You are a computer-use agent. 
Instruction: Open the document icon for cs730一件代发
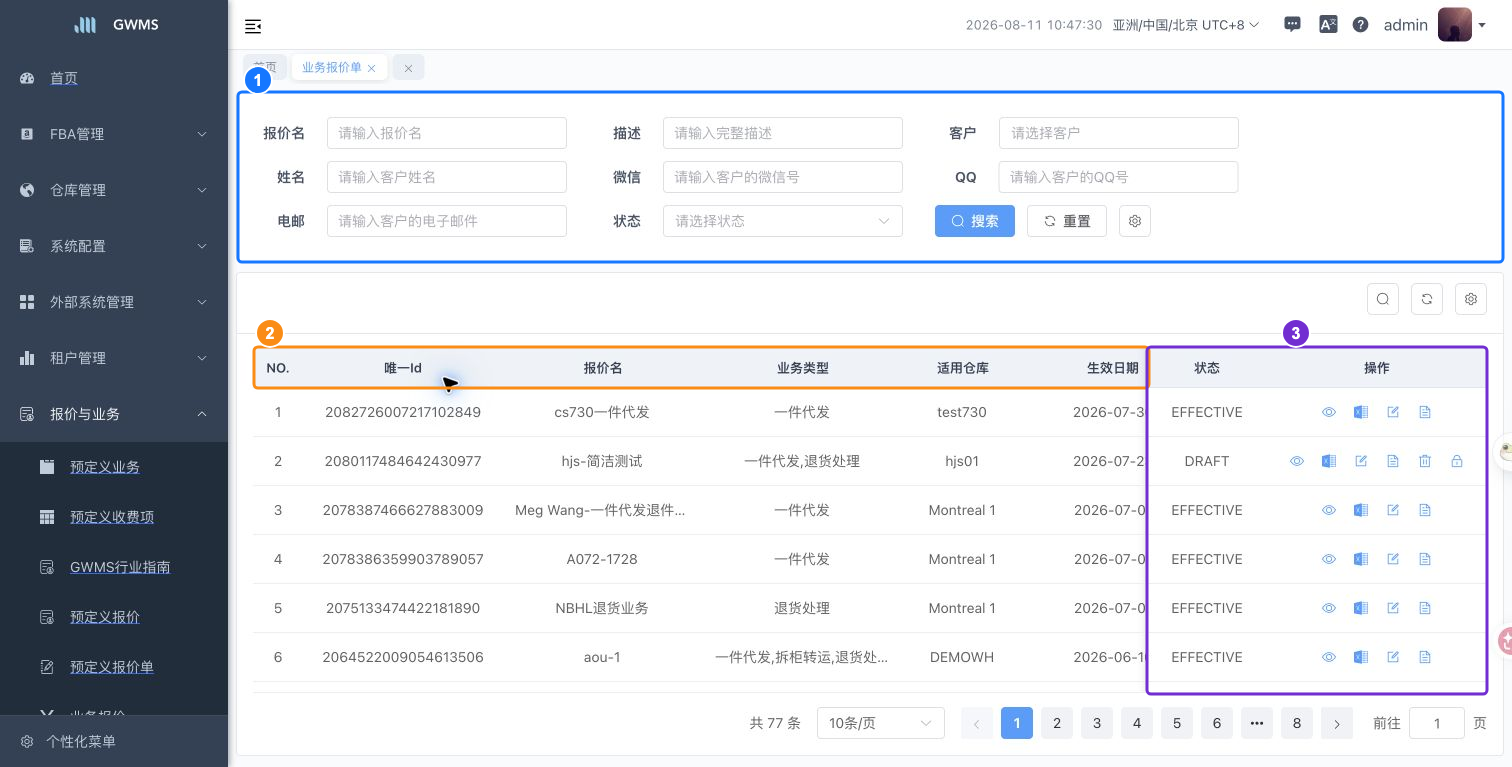[x=1425, y=412]
